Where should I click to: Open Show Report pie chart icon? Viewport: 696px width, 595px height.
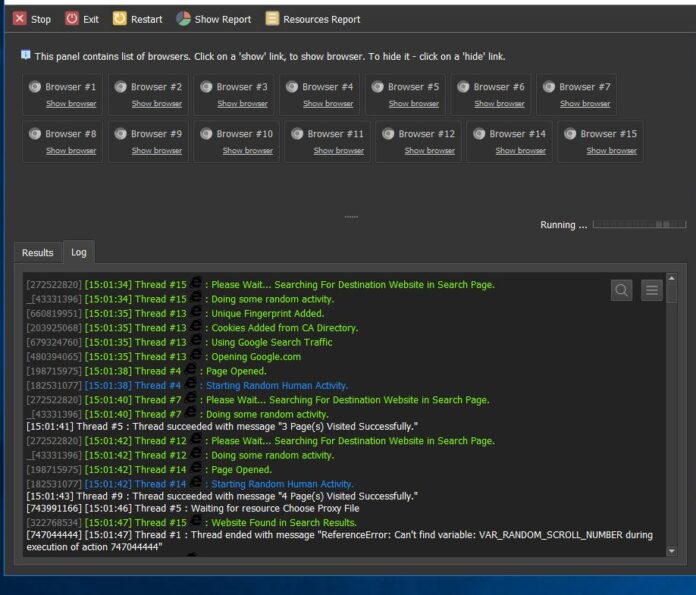184,19
